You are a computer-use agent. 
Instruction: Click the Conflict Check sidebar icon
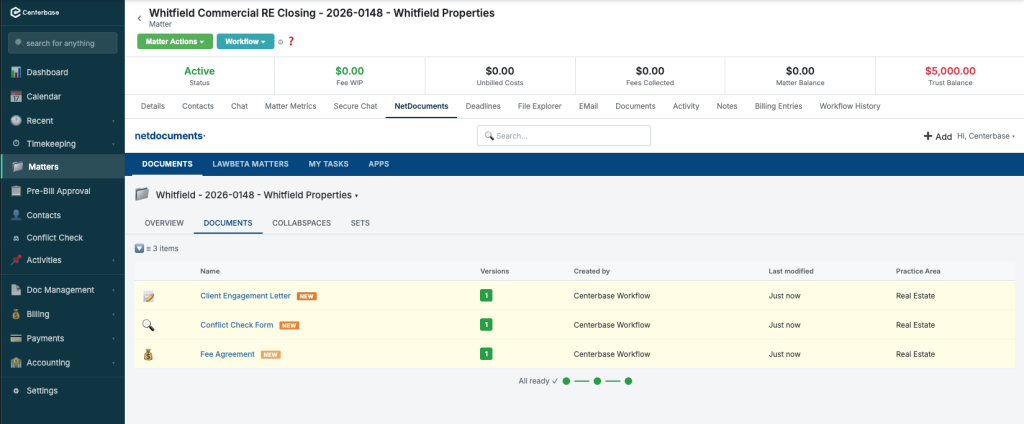pos(16,238)
